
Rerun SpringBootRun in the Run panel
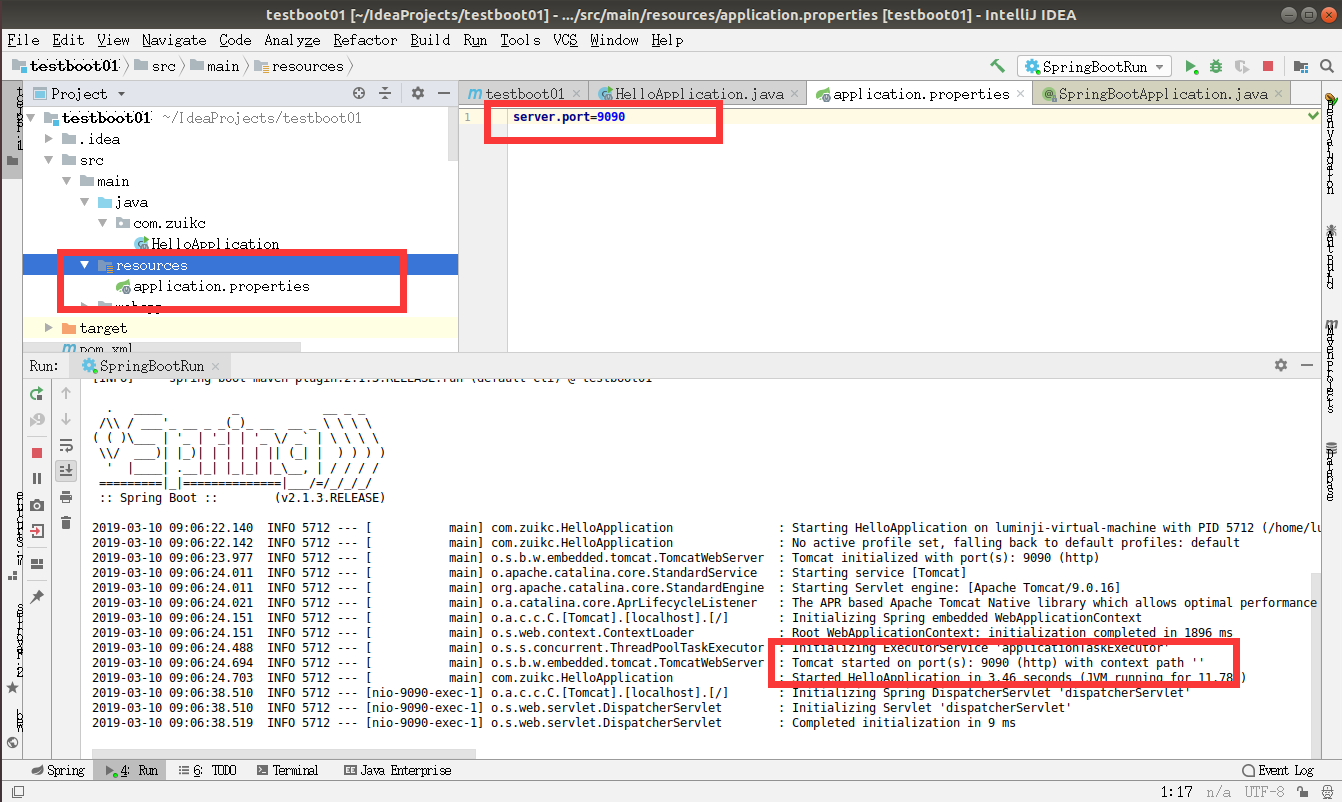pyautogui.click(x=37, y=394)
